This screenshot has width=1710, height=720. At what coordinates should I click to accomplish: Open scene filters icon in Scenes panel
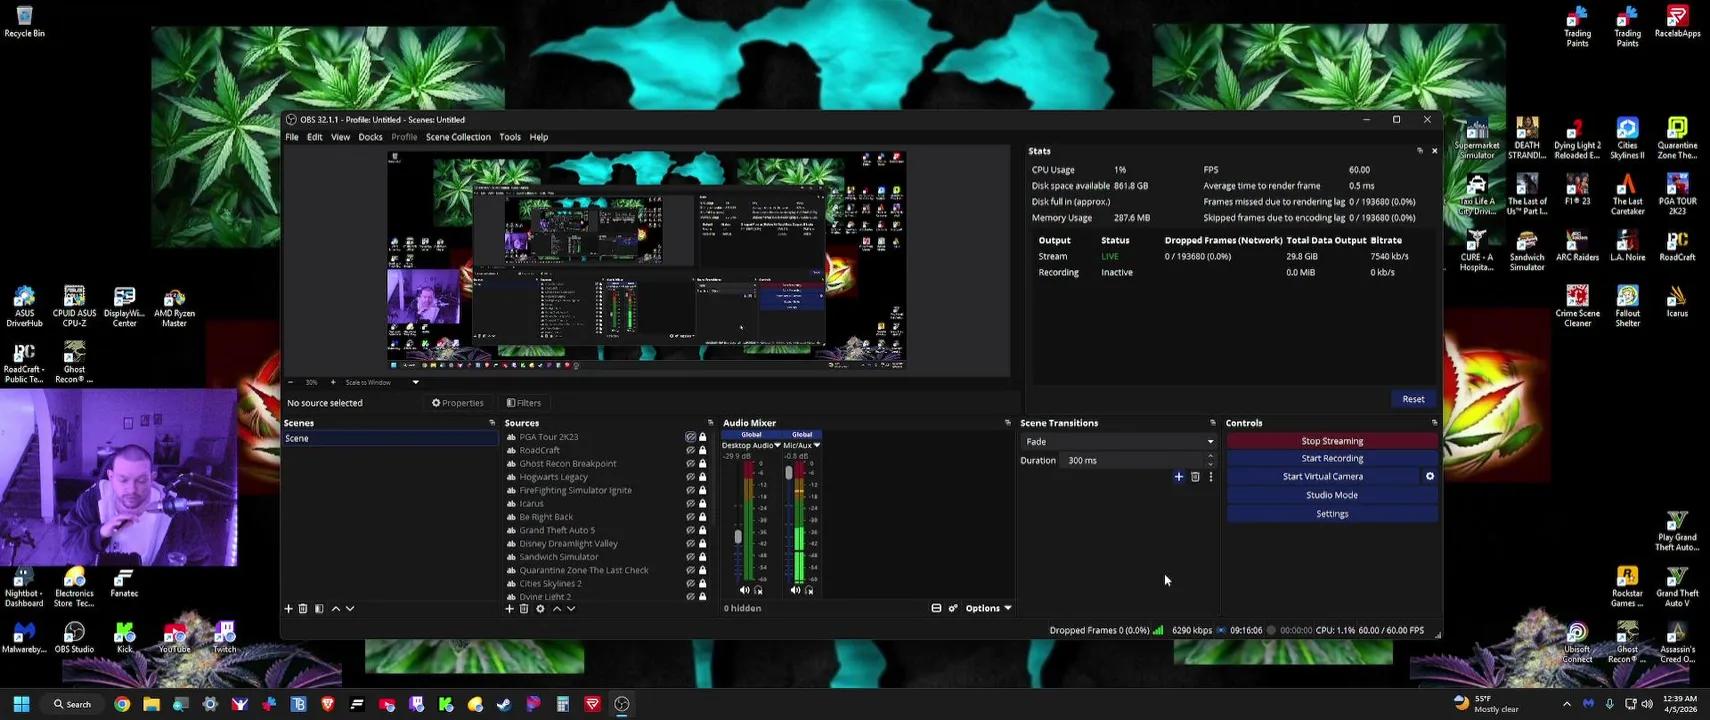(x=319, y=608)
